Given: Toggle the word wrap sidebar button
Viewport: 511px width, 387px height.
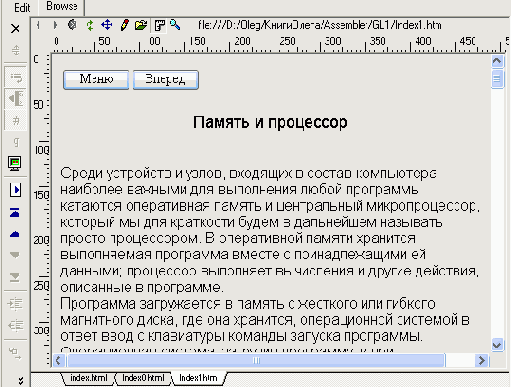Looking at the screenshot, I should (x=15, y=78).
